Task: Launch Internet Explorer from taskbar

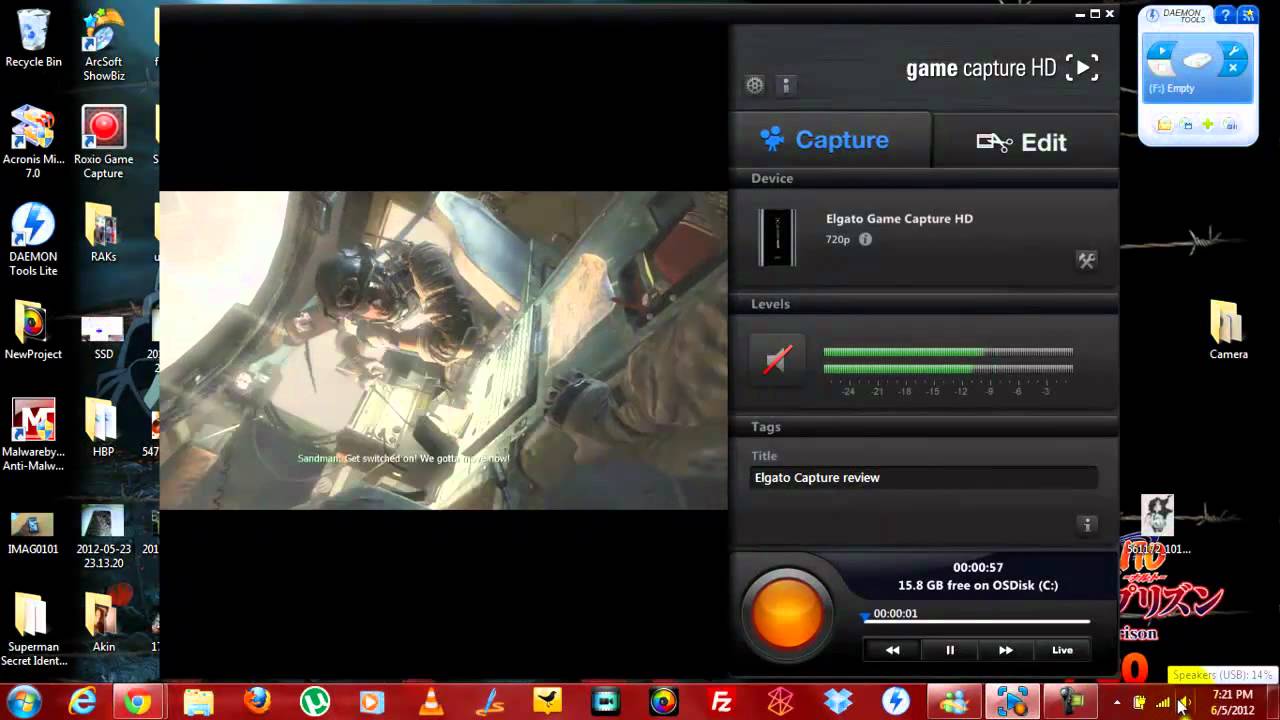Action: (x=81, y=702)
